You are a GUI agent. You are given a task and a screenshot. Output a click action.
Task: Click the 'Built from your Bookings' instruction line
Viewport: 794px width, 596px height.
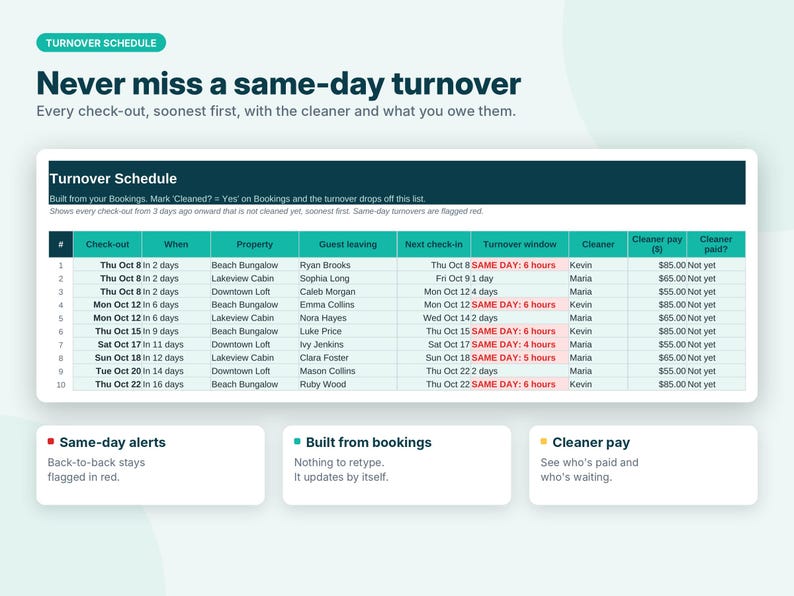(x=237, y=198)
